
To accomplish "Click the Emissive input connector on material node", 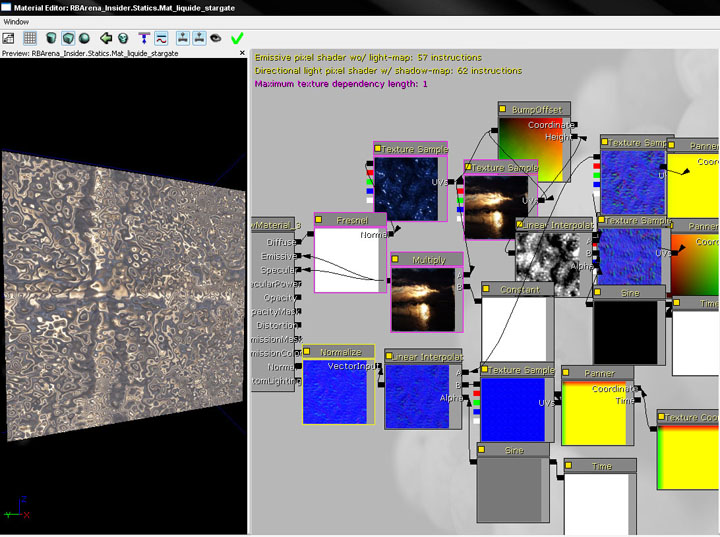I will coord(298,255).
